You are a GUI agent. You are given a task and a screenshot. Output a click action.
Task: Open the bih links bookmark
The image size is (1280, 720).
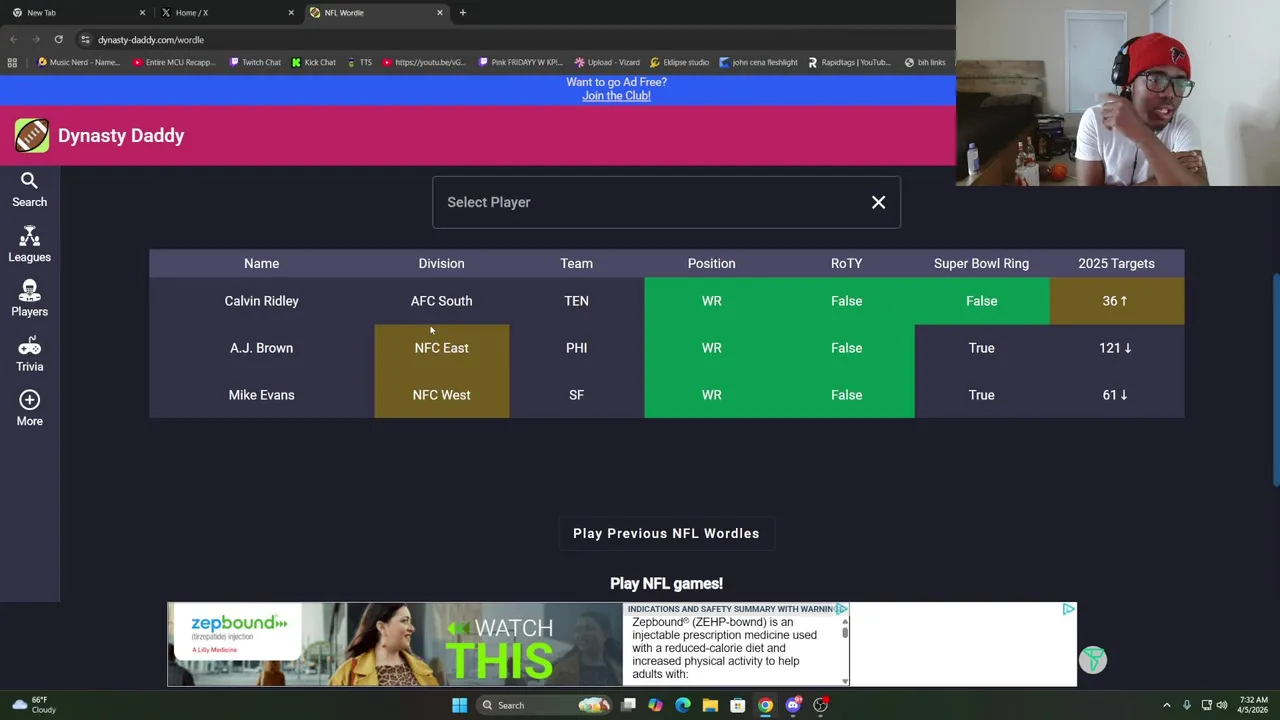(x=925, y=62)
